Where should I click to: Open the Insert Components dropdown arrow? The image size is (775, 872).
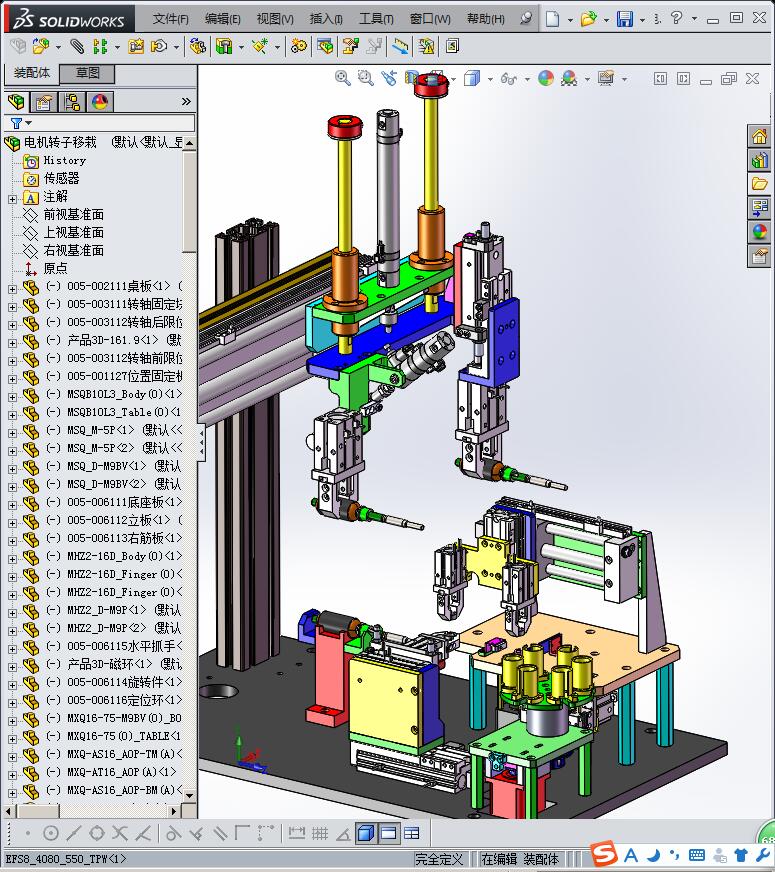58,47
